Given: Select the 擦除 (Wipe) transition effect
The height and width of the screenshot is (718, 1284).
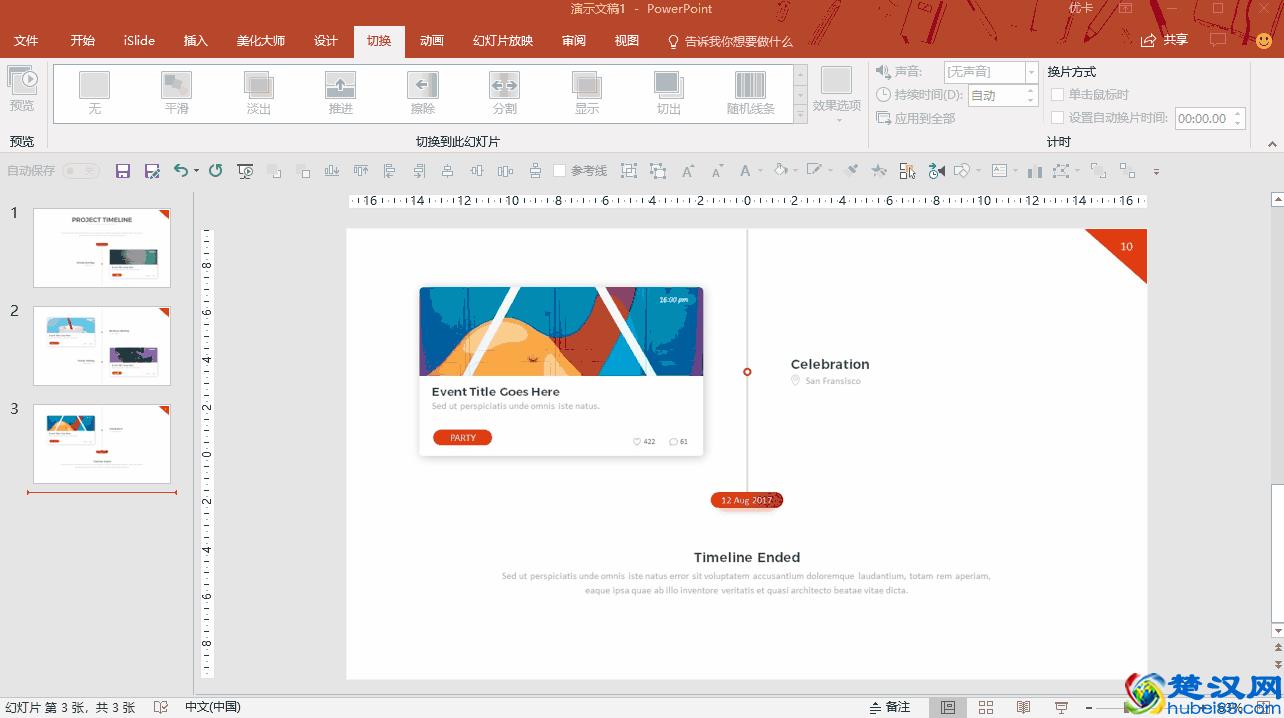Looking at the screenshot, I should [x=423, y=93].
